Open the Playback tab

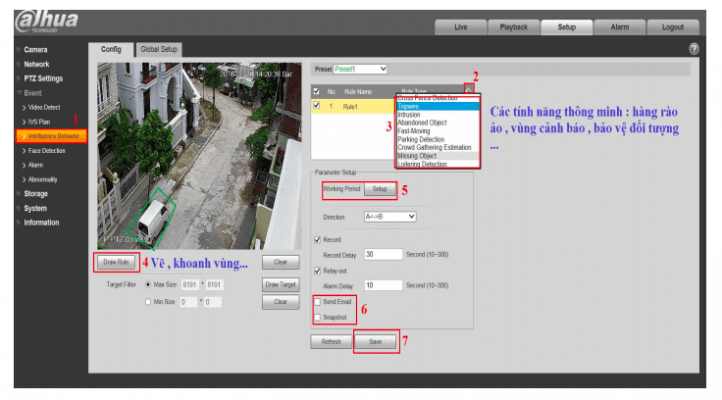coord(513,27)
